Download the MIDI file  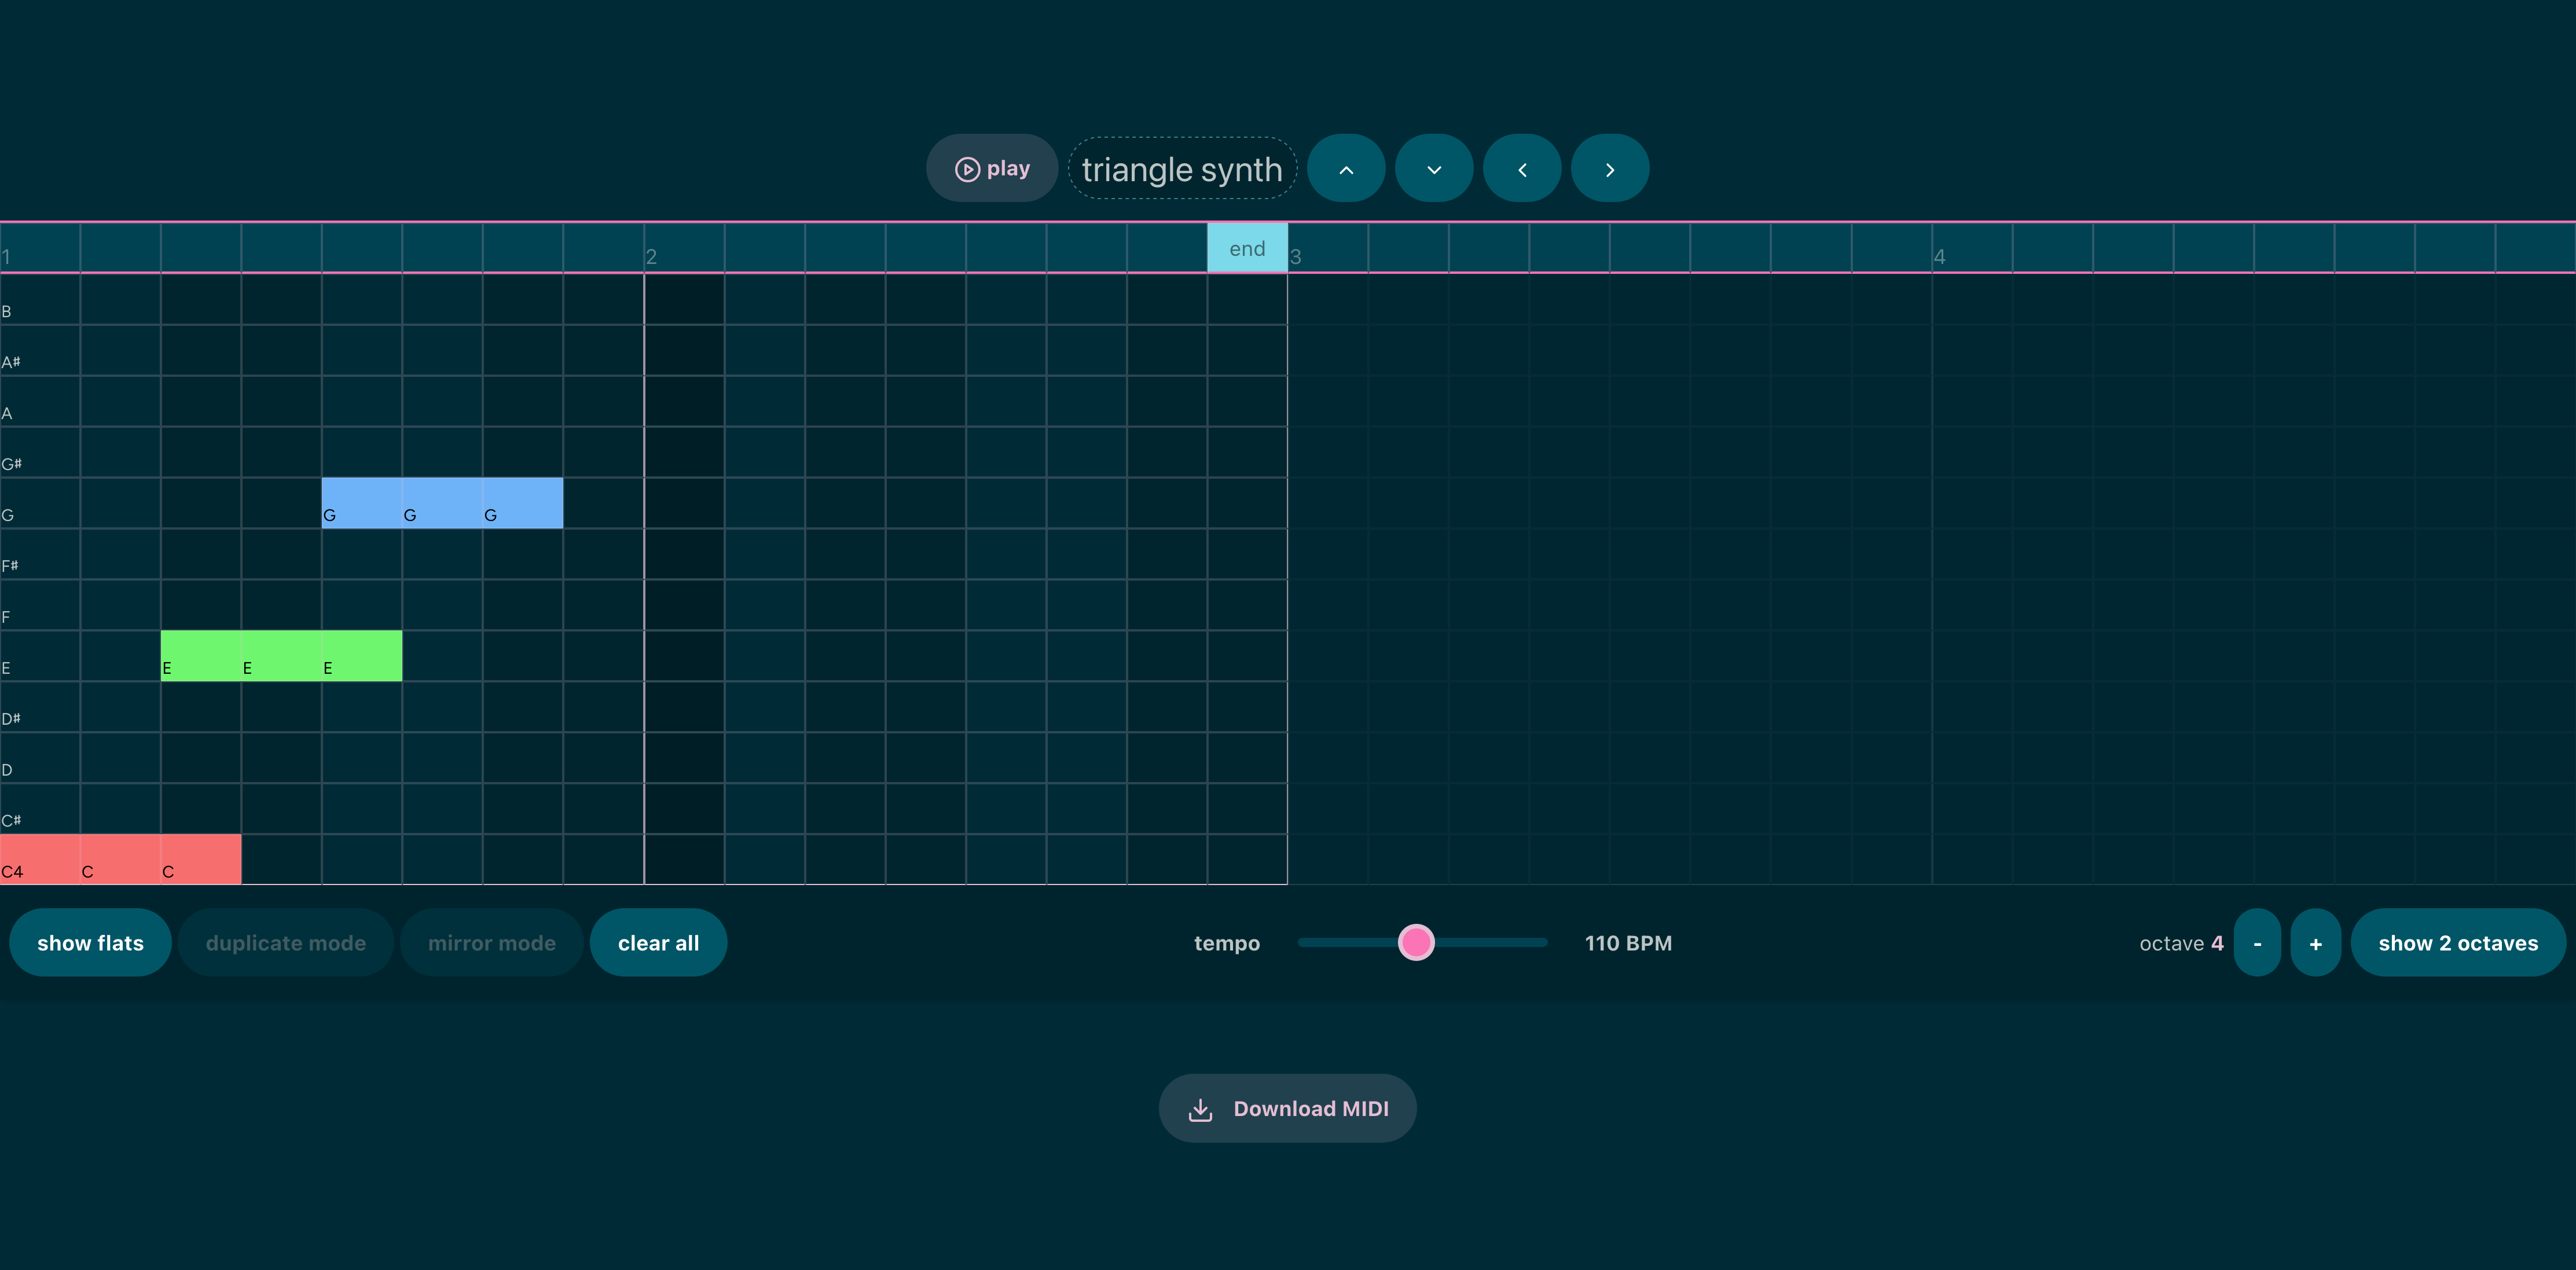pos(1287,1109)
